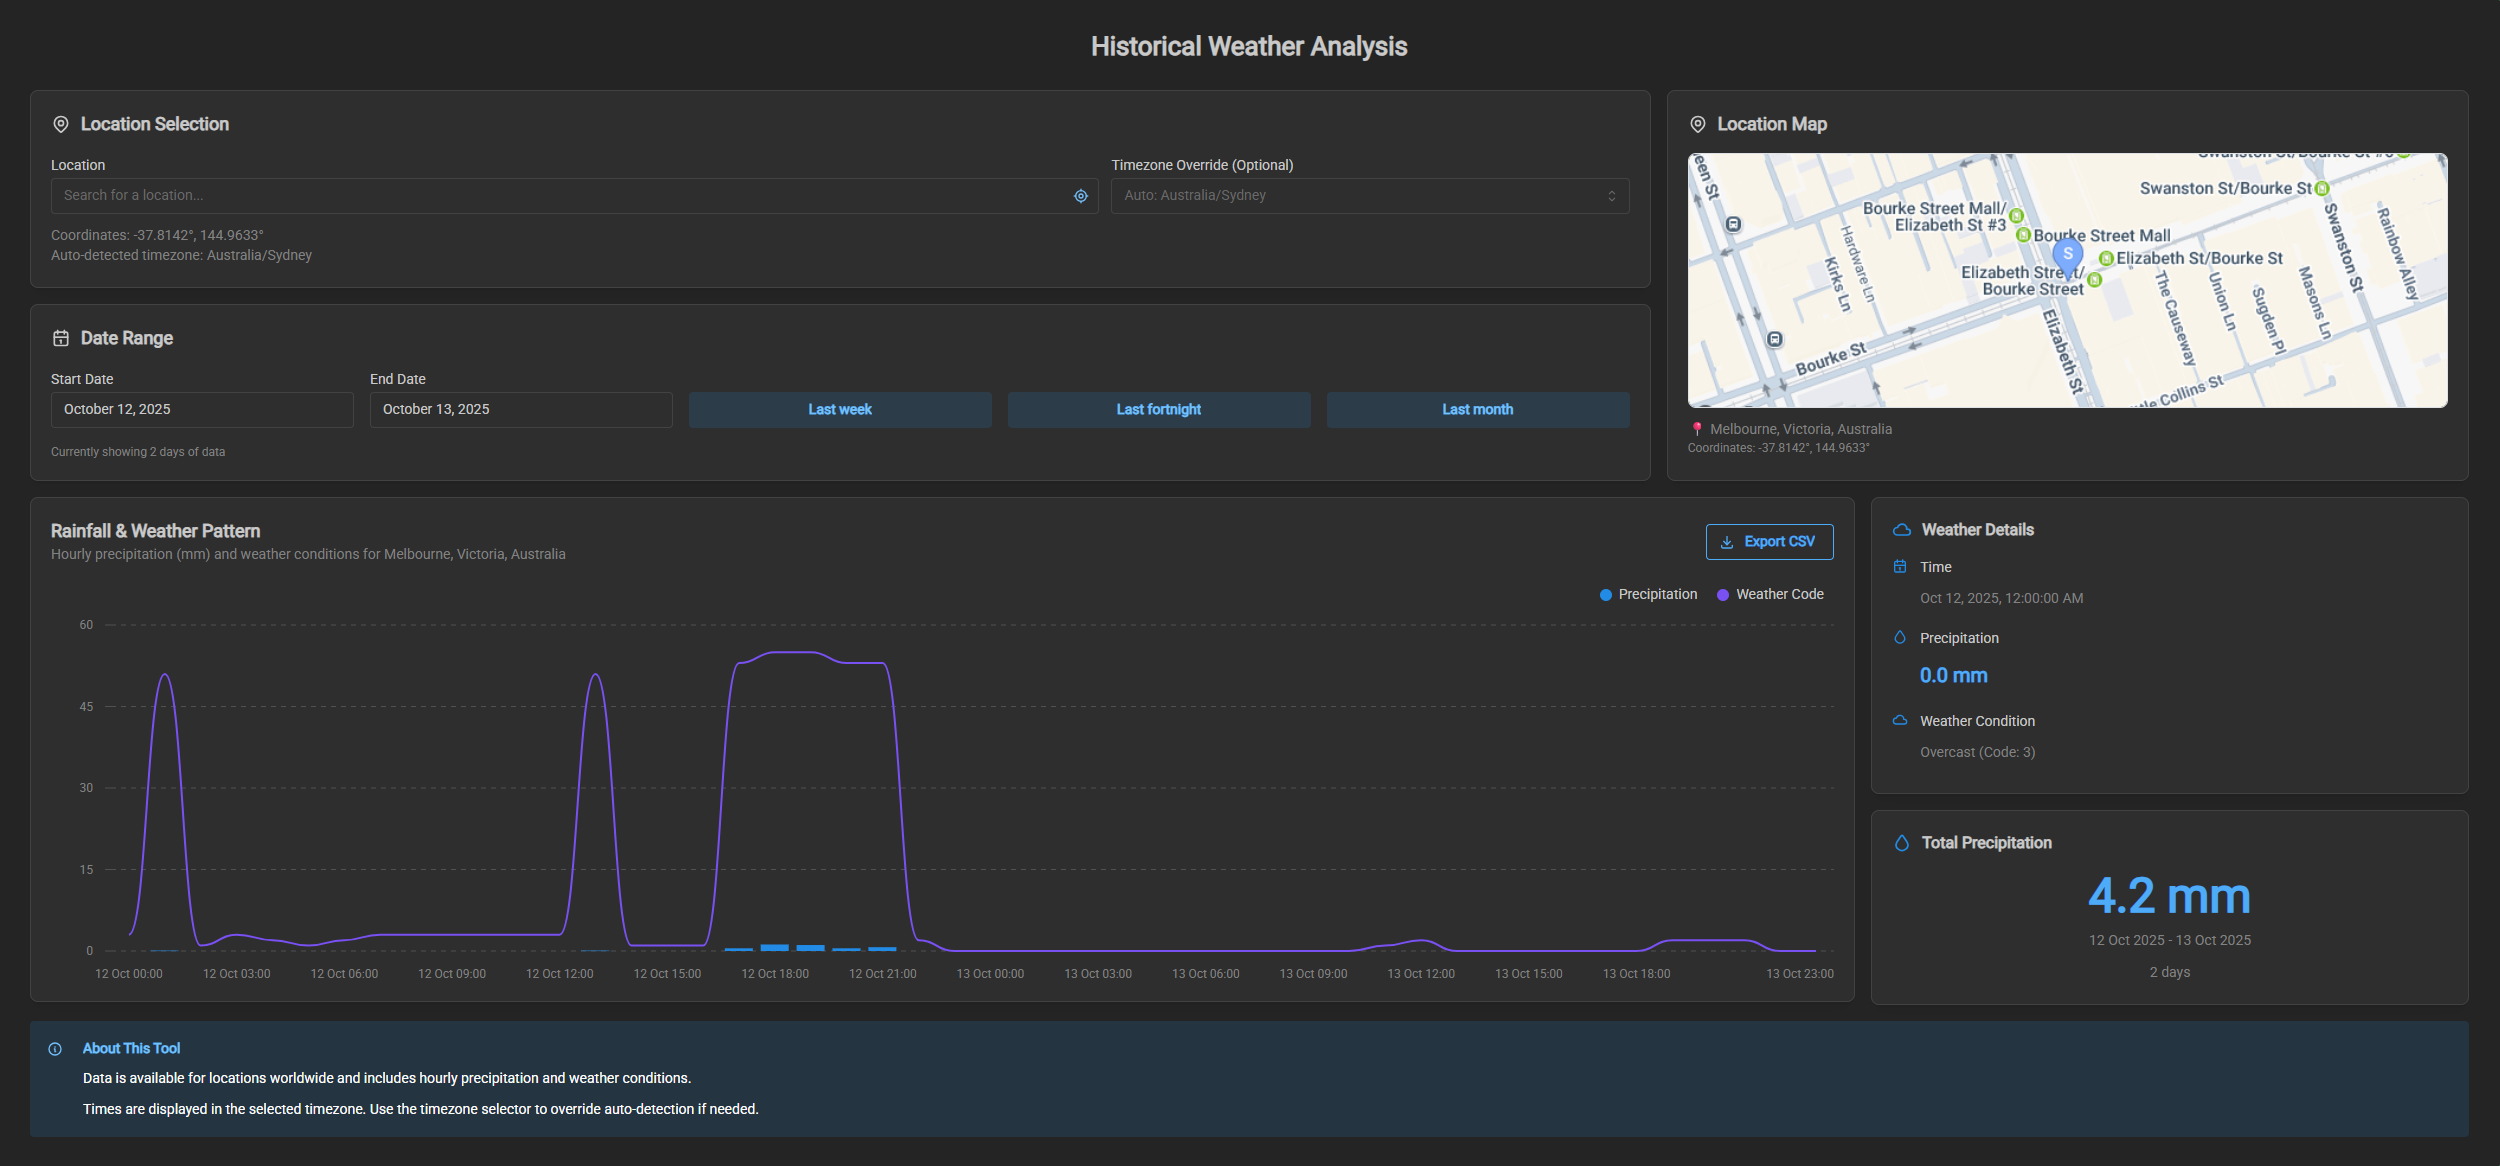2500x1166 pixels.
Task: Open the Timezone Override dropdown
Action: click(1369, 196)
